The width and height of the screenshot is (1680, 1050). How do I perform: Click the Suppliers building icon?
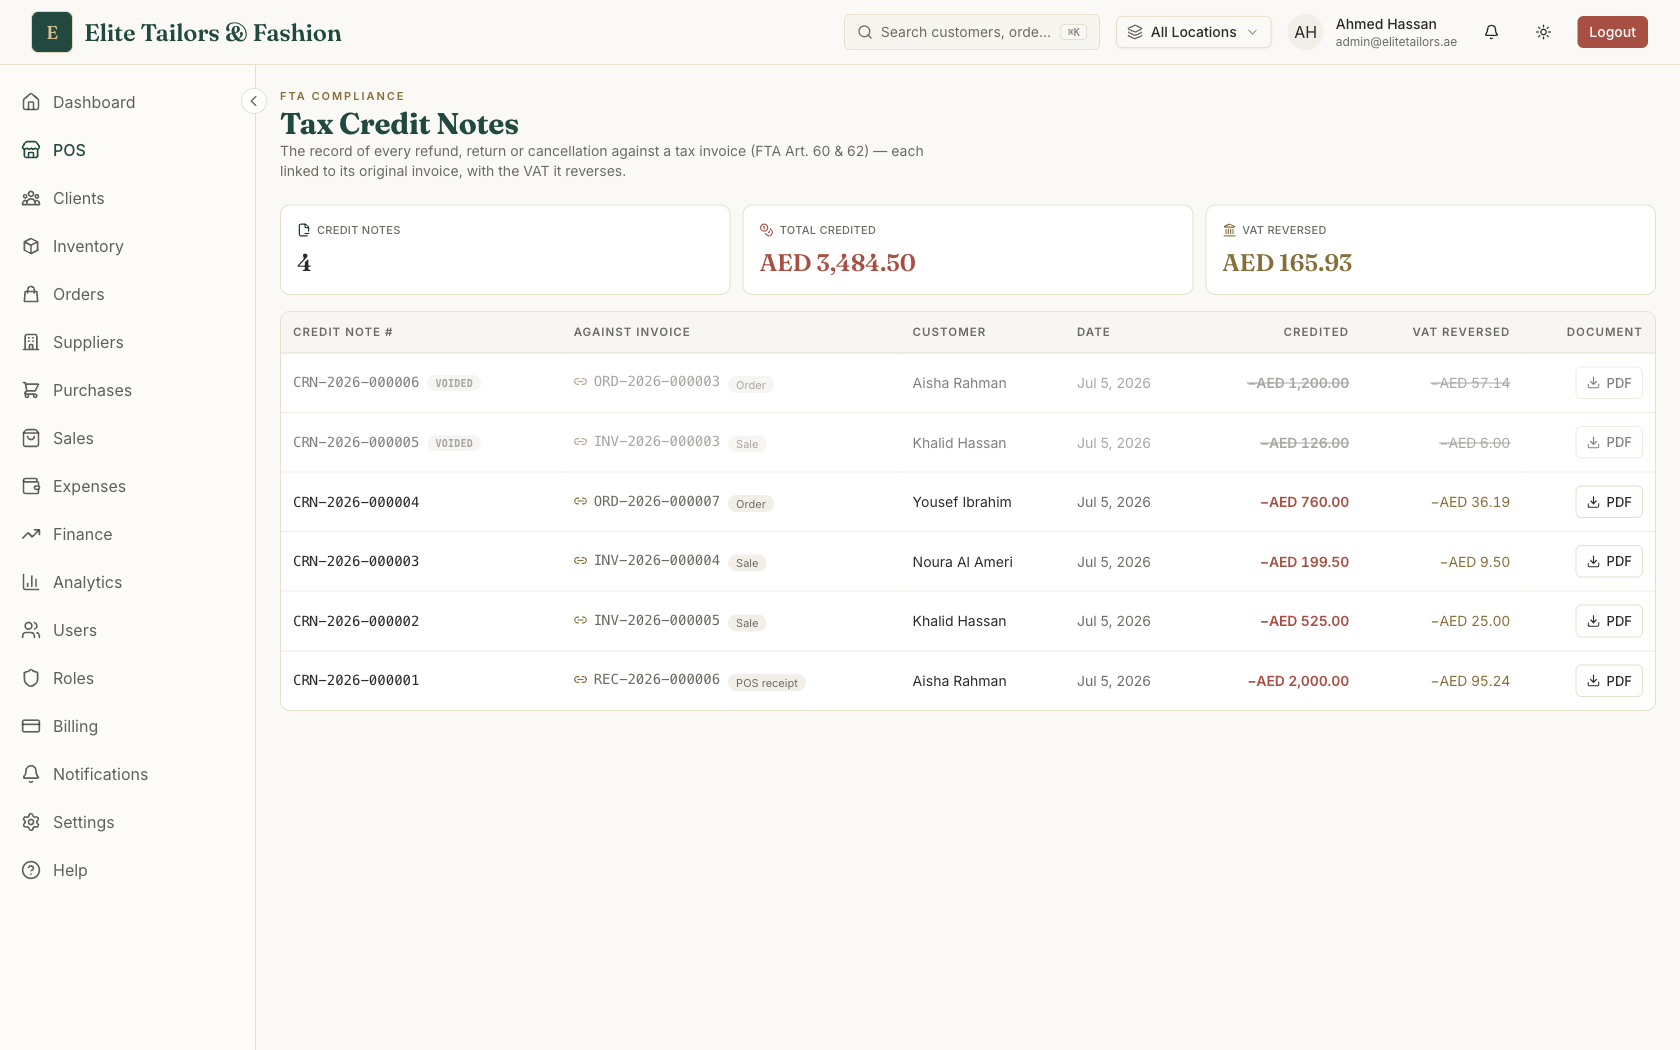point(31,342)
